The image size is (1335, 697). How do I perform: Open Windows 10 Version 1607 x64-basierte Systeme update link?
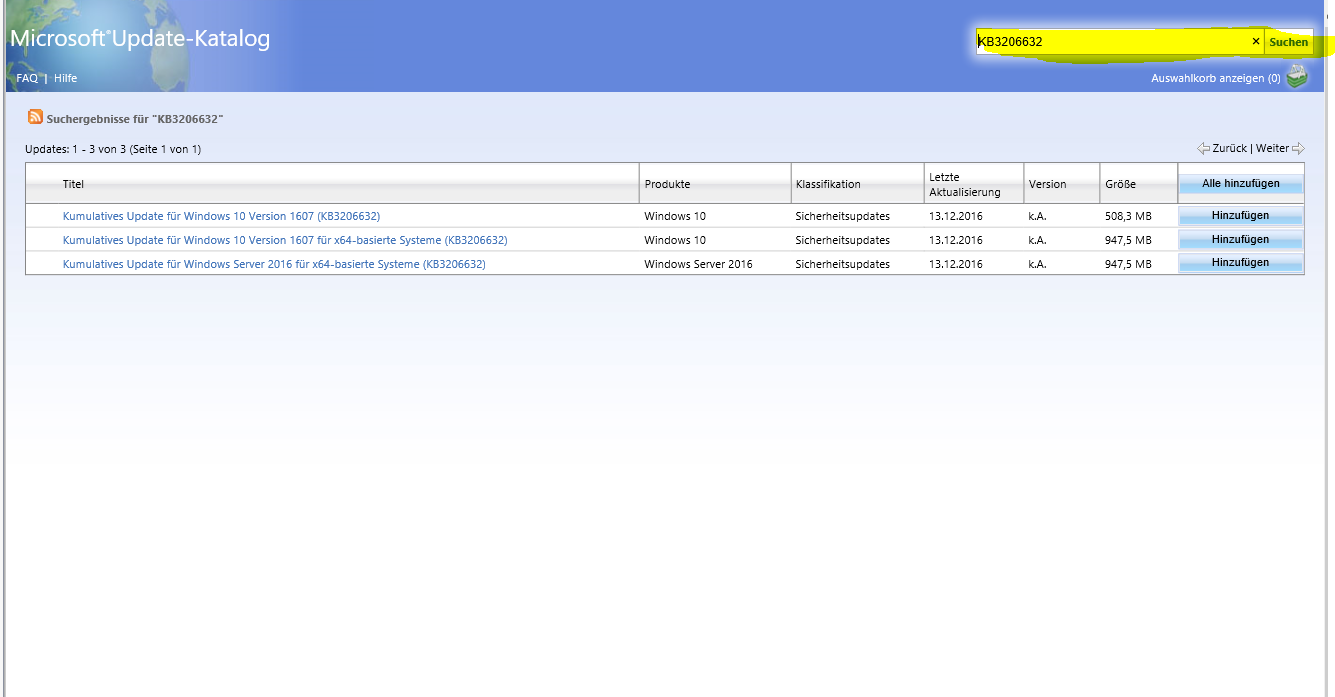click(285, 240)
